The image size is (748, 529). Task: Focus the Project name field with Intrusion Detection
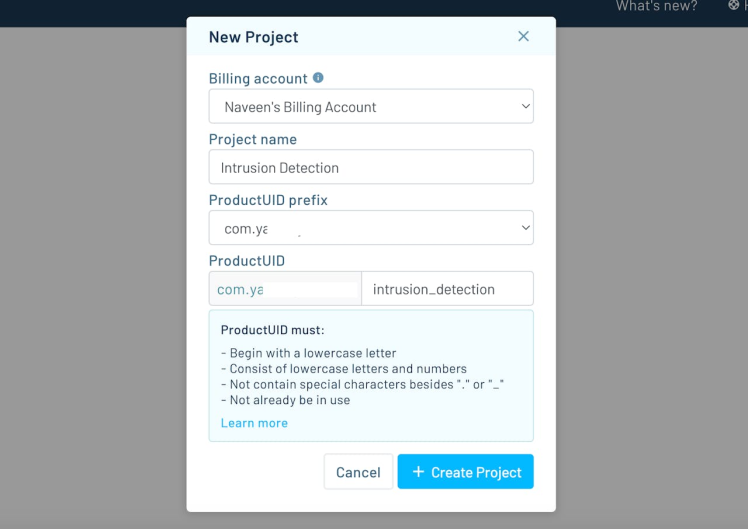tap(370, 168)
